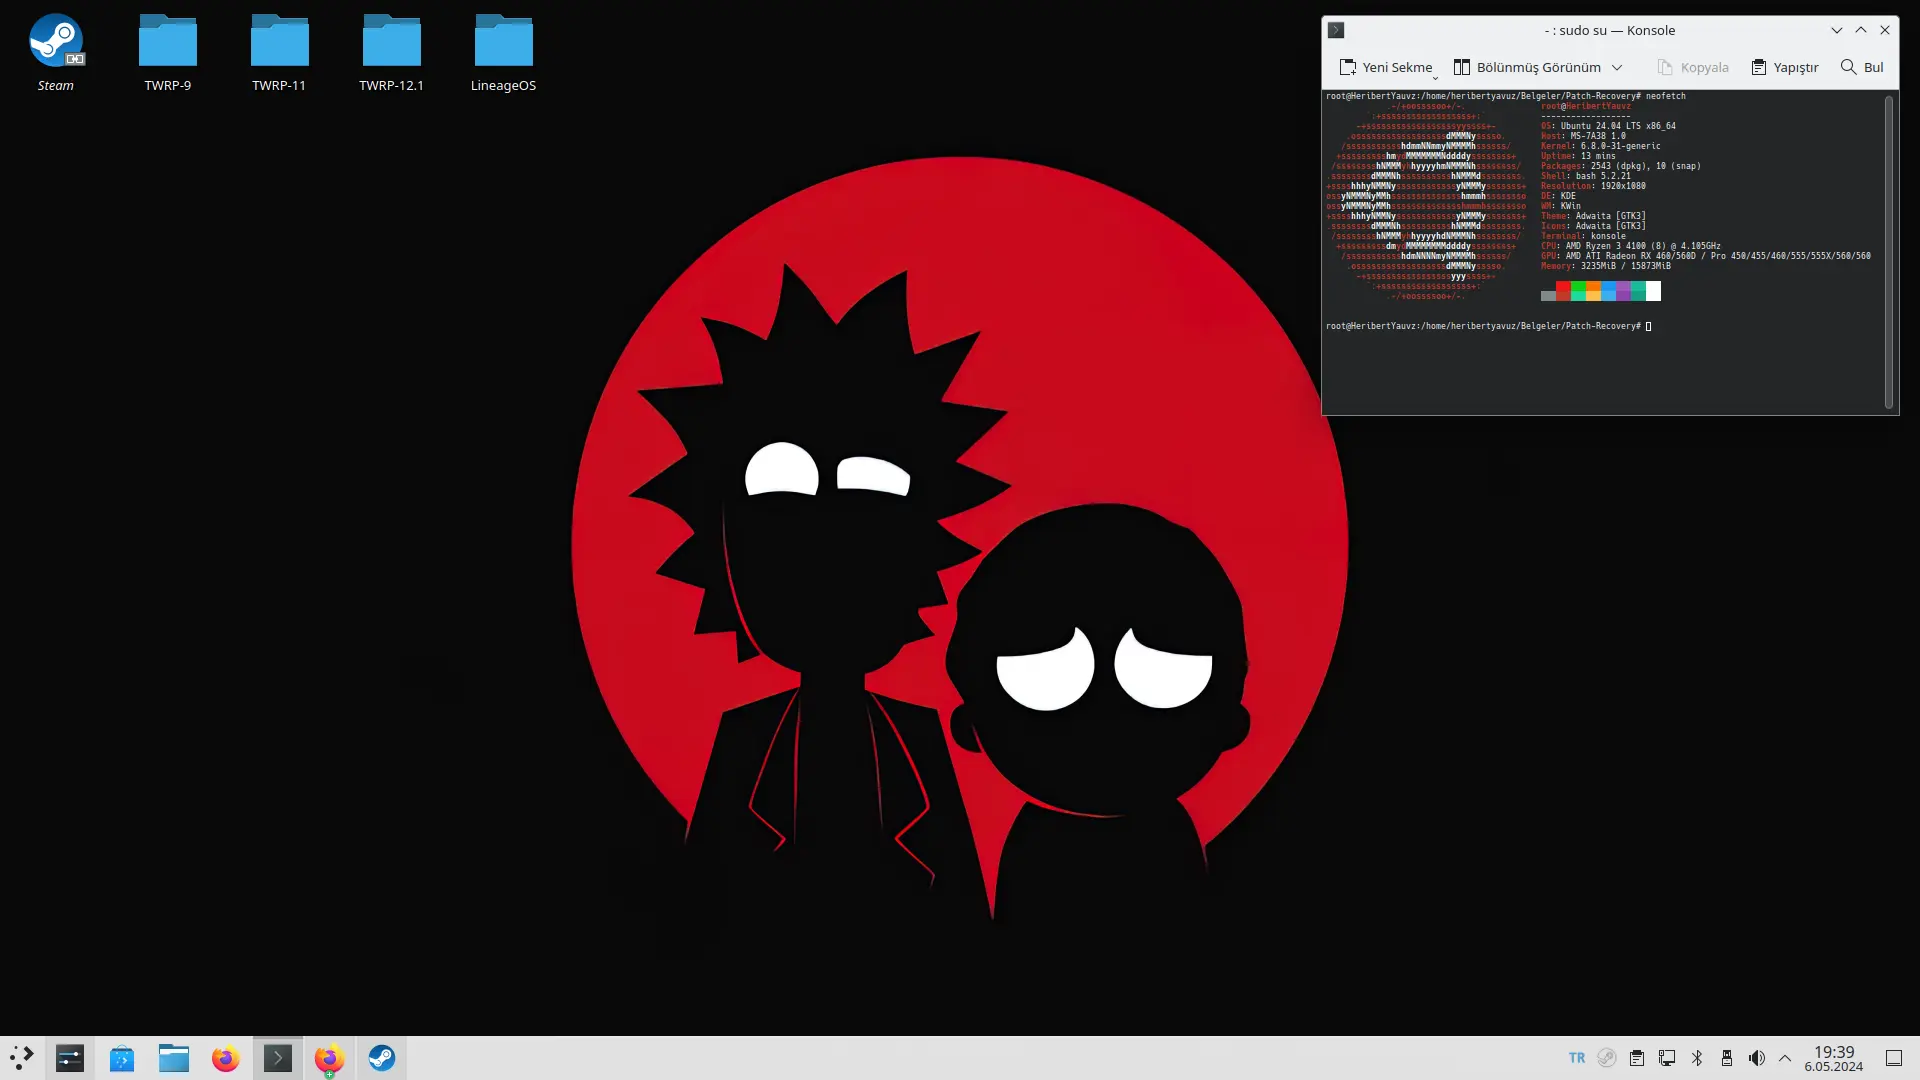Select the TWRP-12.1 folder

click(391, 53)
